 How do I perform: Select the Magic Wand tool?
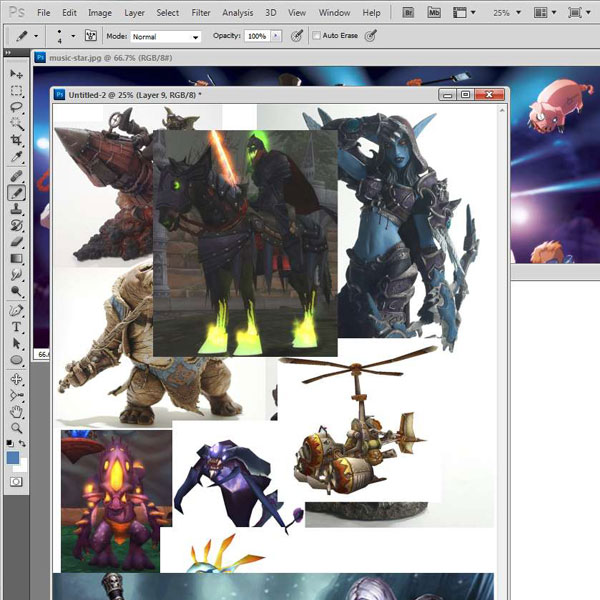click(x=16, y=124)
